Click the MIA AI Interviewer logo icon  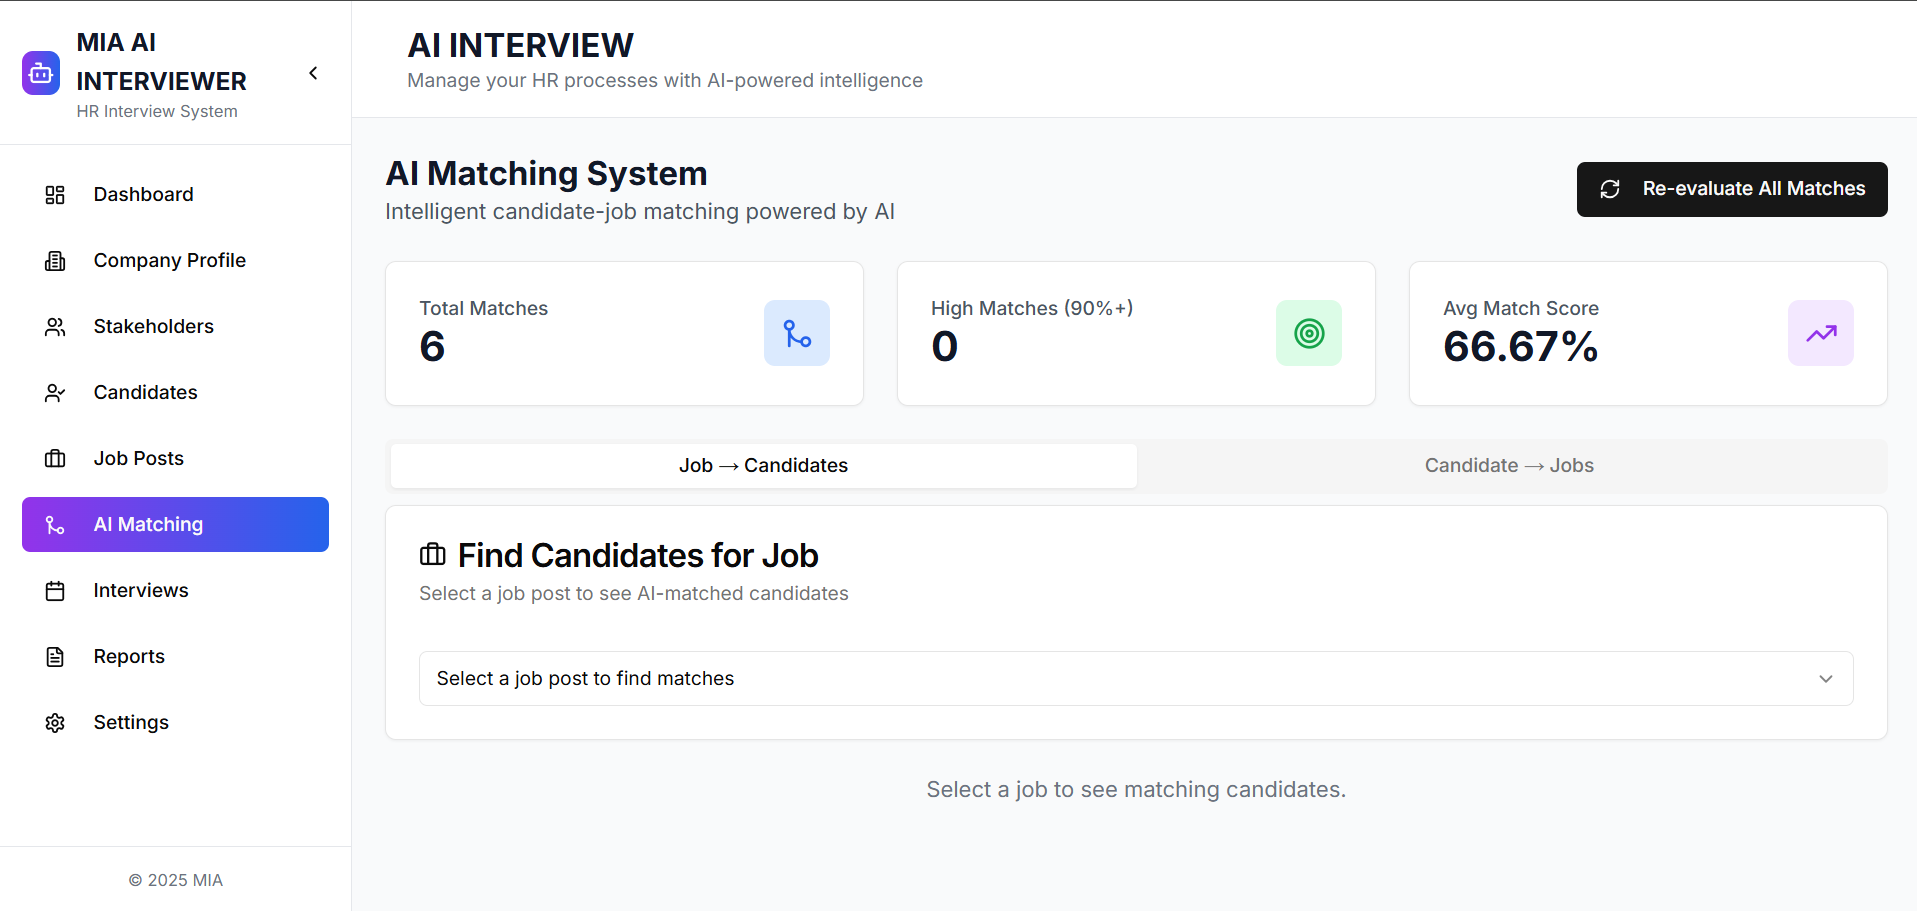pyautogui.click(x=40, y=72)
